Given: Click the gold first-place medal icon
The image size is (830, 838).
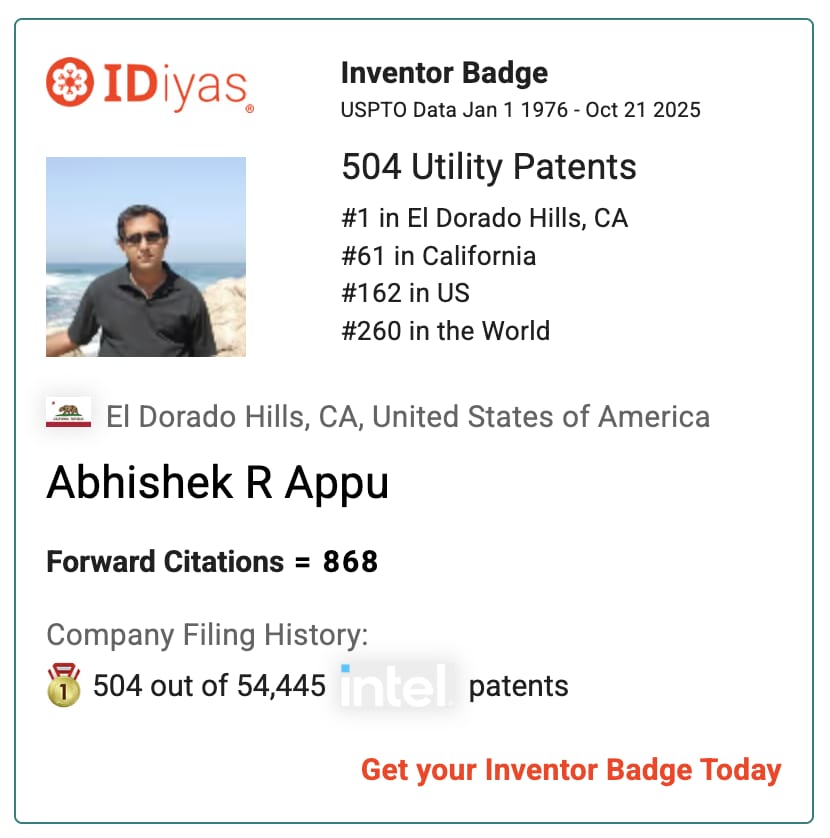Looking at the screenshot, I should point(64,686).
